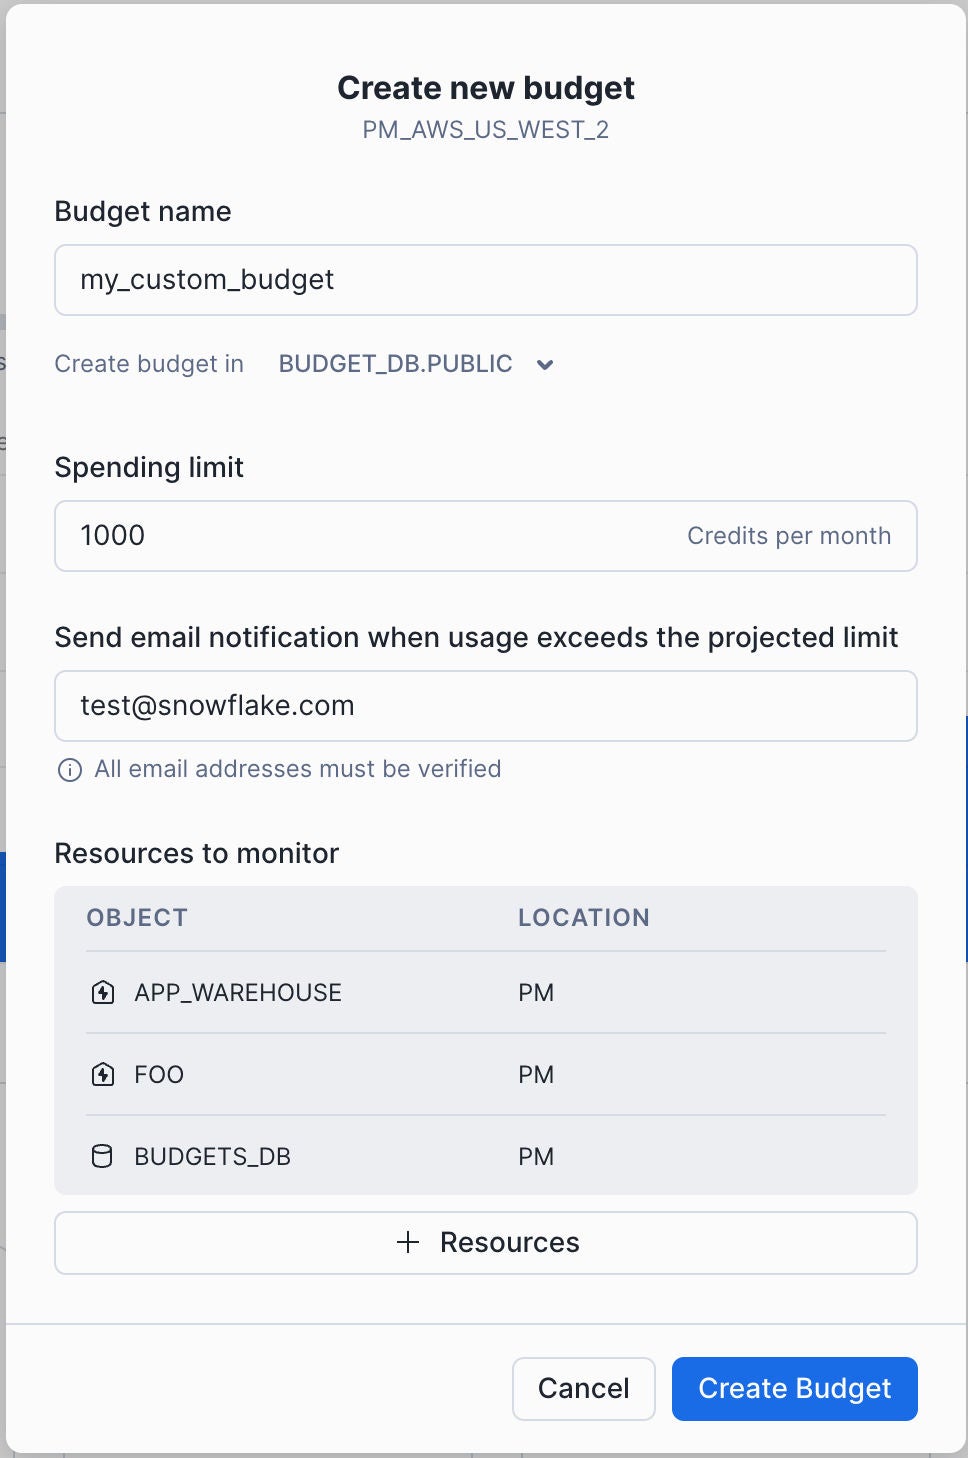Select the FOO resource name
This screenshot has width=968, height=1458.
[x=159, y=1075]
